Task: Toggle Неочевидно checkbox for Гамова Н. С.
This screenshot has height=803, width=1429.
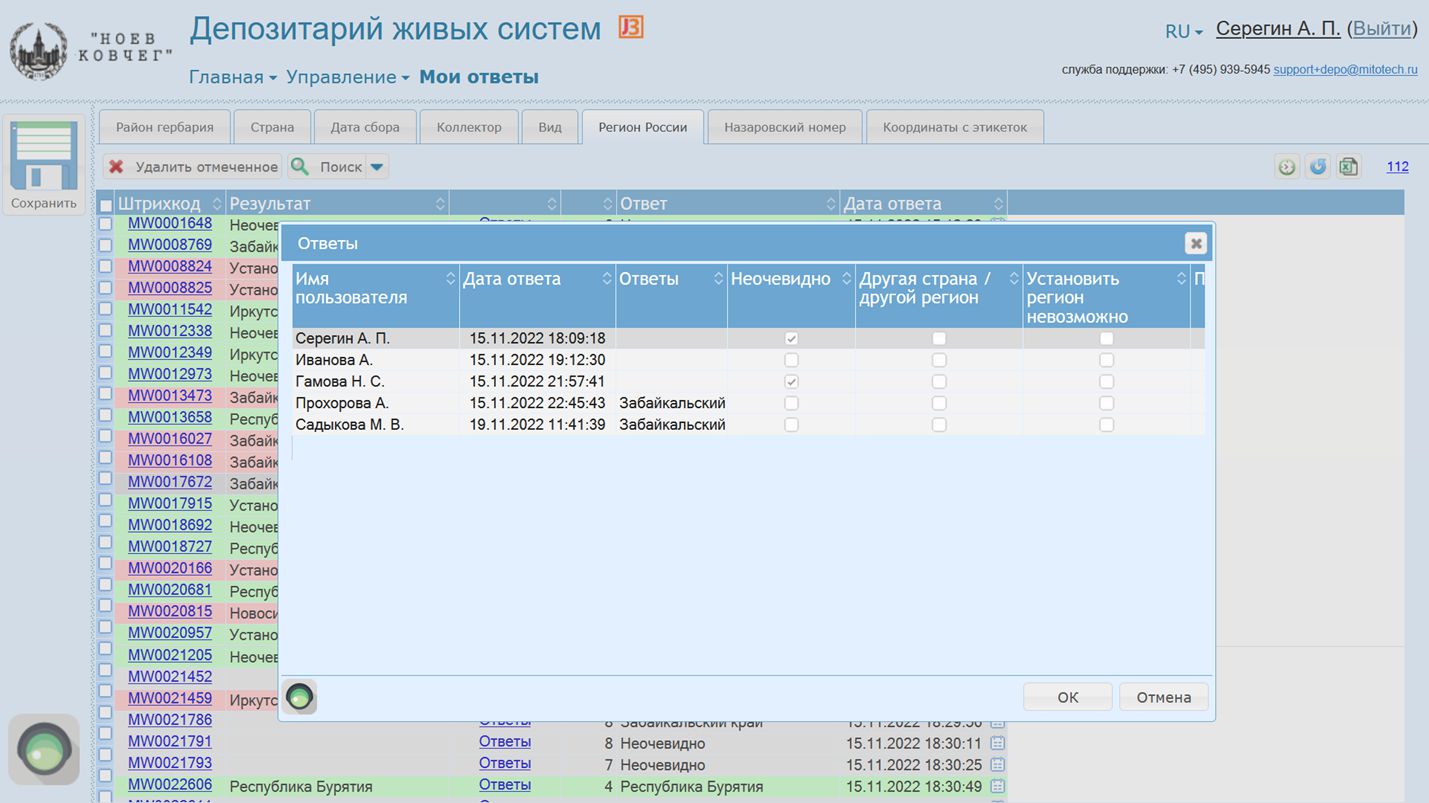Action: pos(791,382)
